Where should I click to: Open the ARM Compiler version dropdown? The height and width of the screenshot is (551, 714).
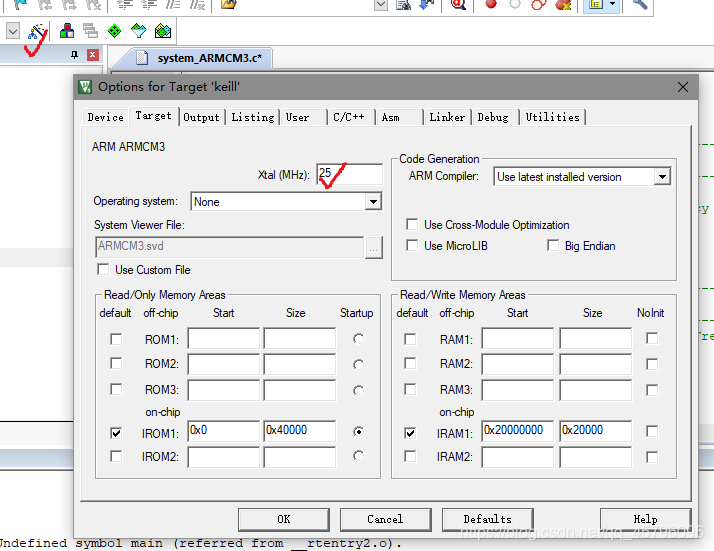click(662, 176)
